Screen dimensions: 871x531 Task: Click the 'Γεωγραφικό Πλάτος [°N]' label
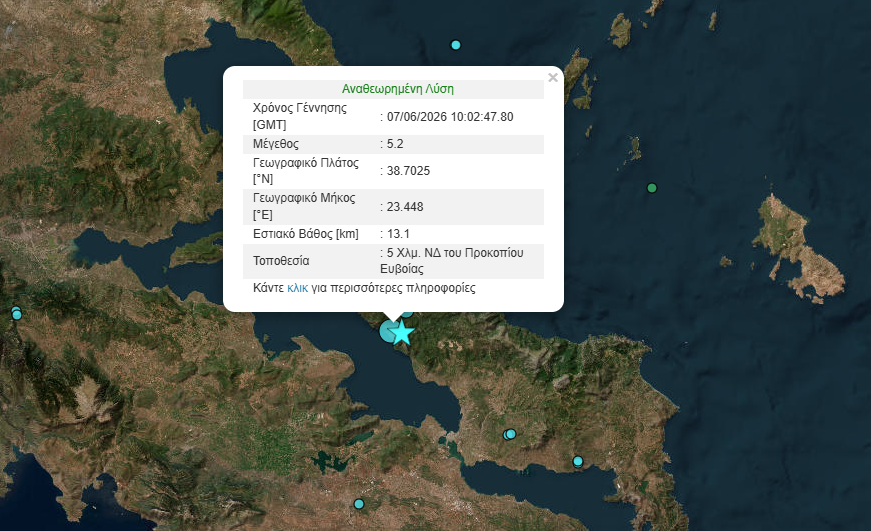[x=306, y=171]
